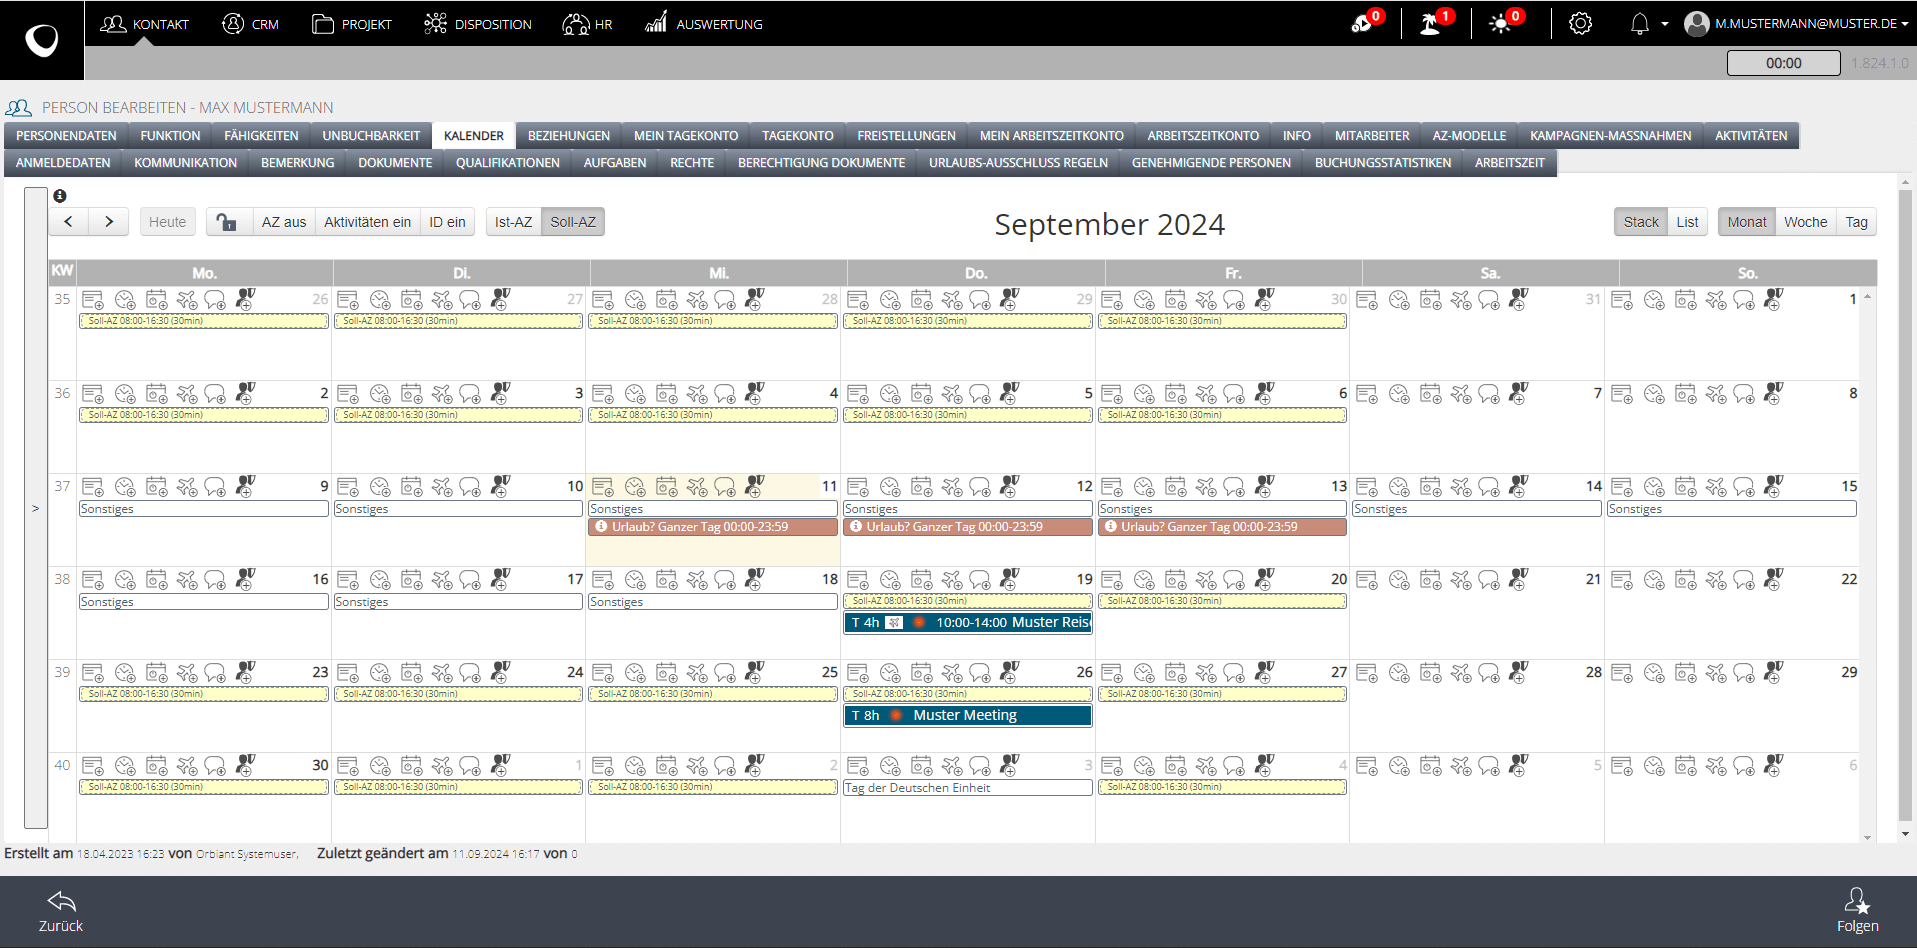Click the user avatar icon

(x=1696, y=23)
